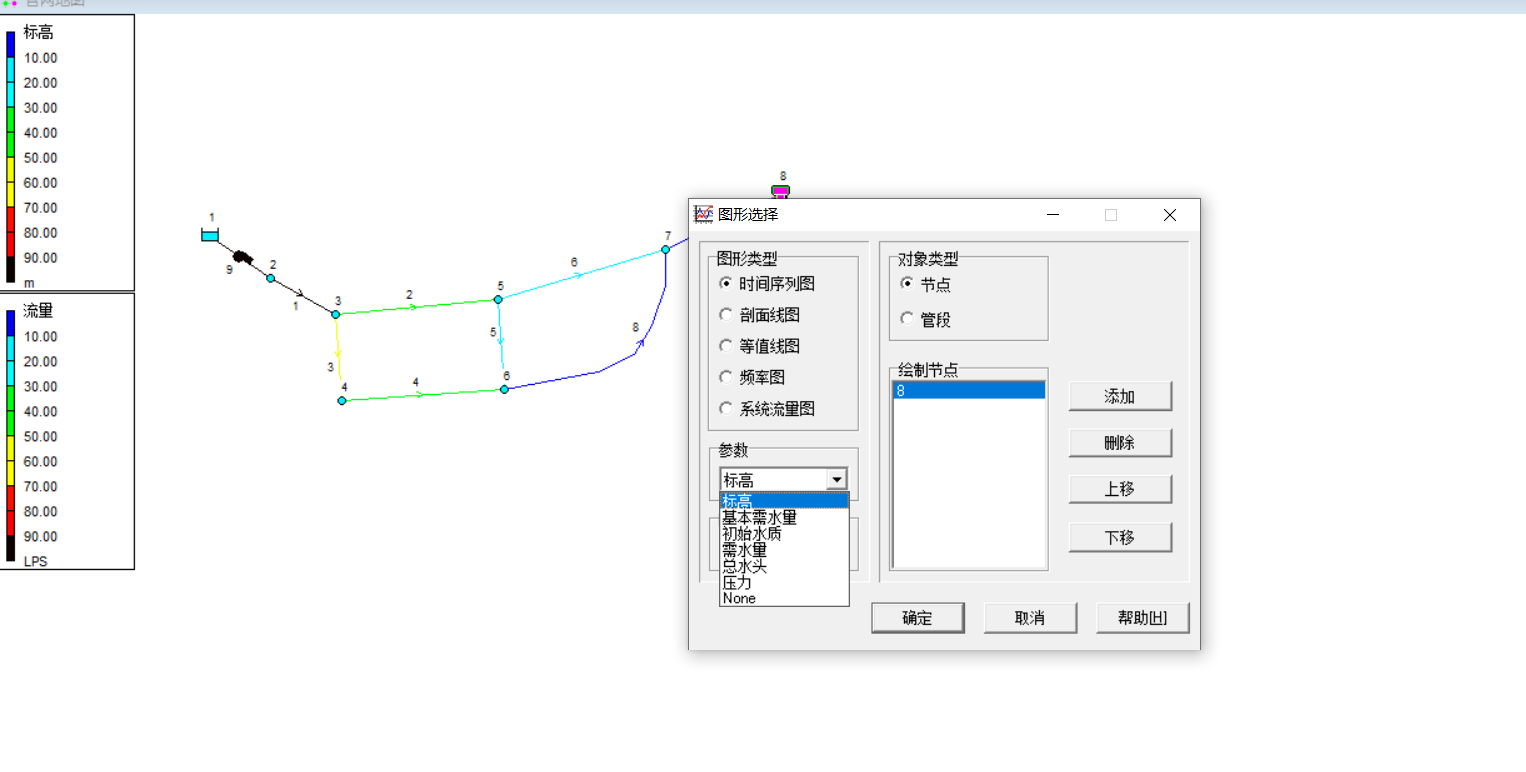This screenshot has height=772, width=1526.
Task: Click the 添加 button to add a node
Action: (x=1120, y=396)
